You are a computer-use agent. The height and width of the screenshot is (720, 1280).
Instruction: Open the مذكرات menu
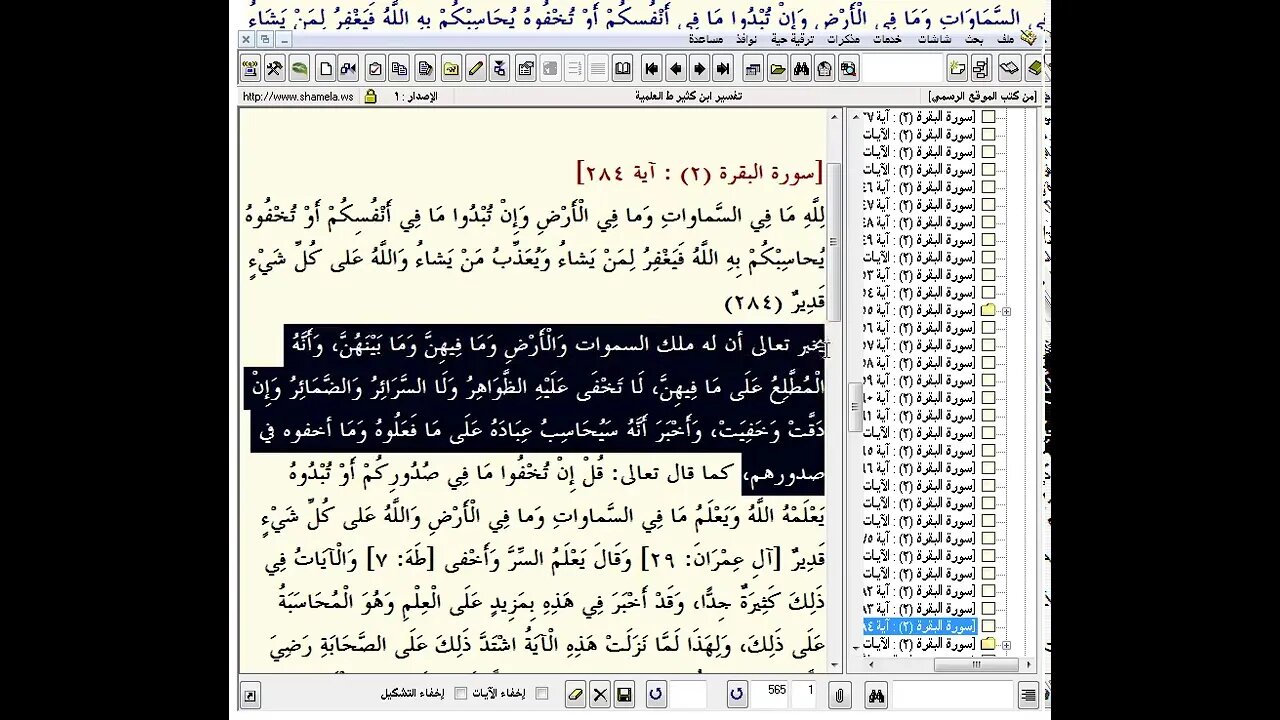pyautogui.click(x=843, y=39)
